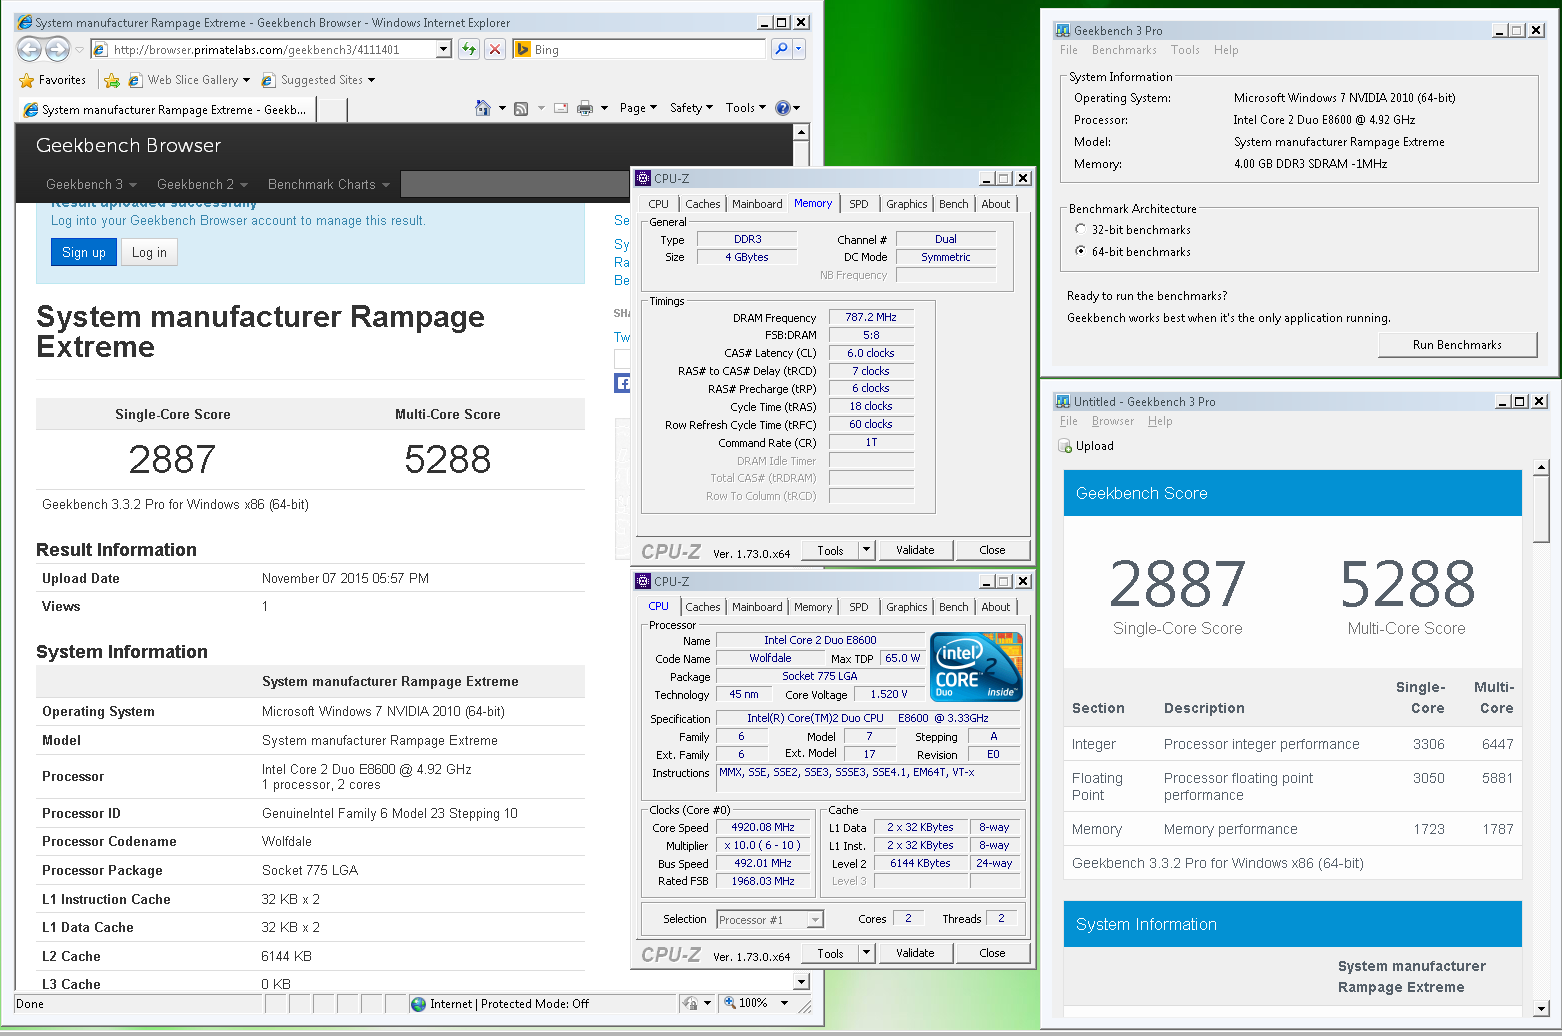
Task: Open Help menu in Geekbench 3 Pro launcher
Action: point(1226,50)
